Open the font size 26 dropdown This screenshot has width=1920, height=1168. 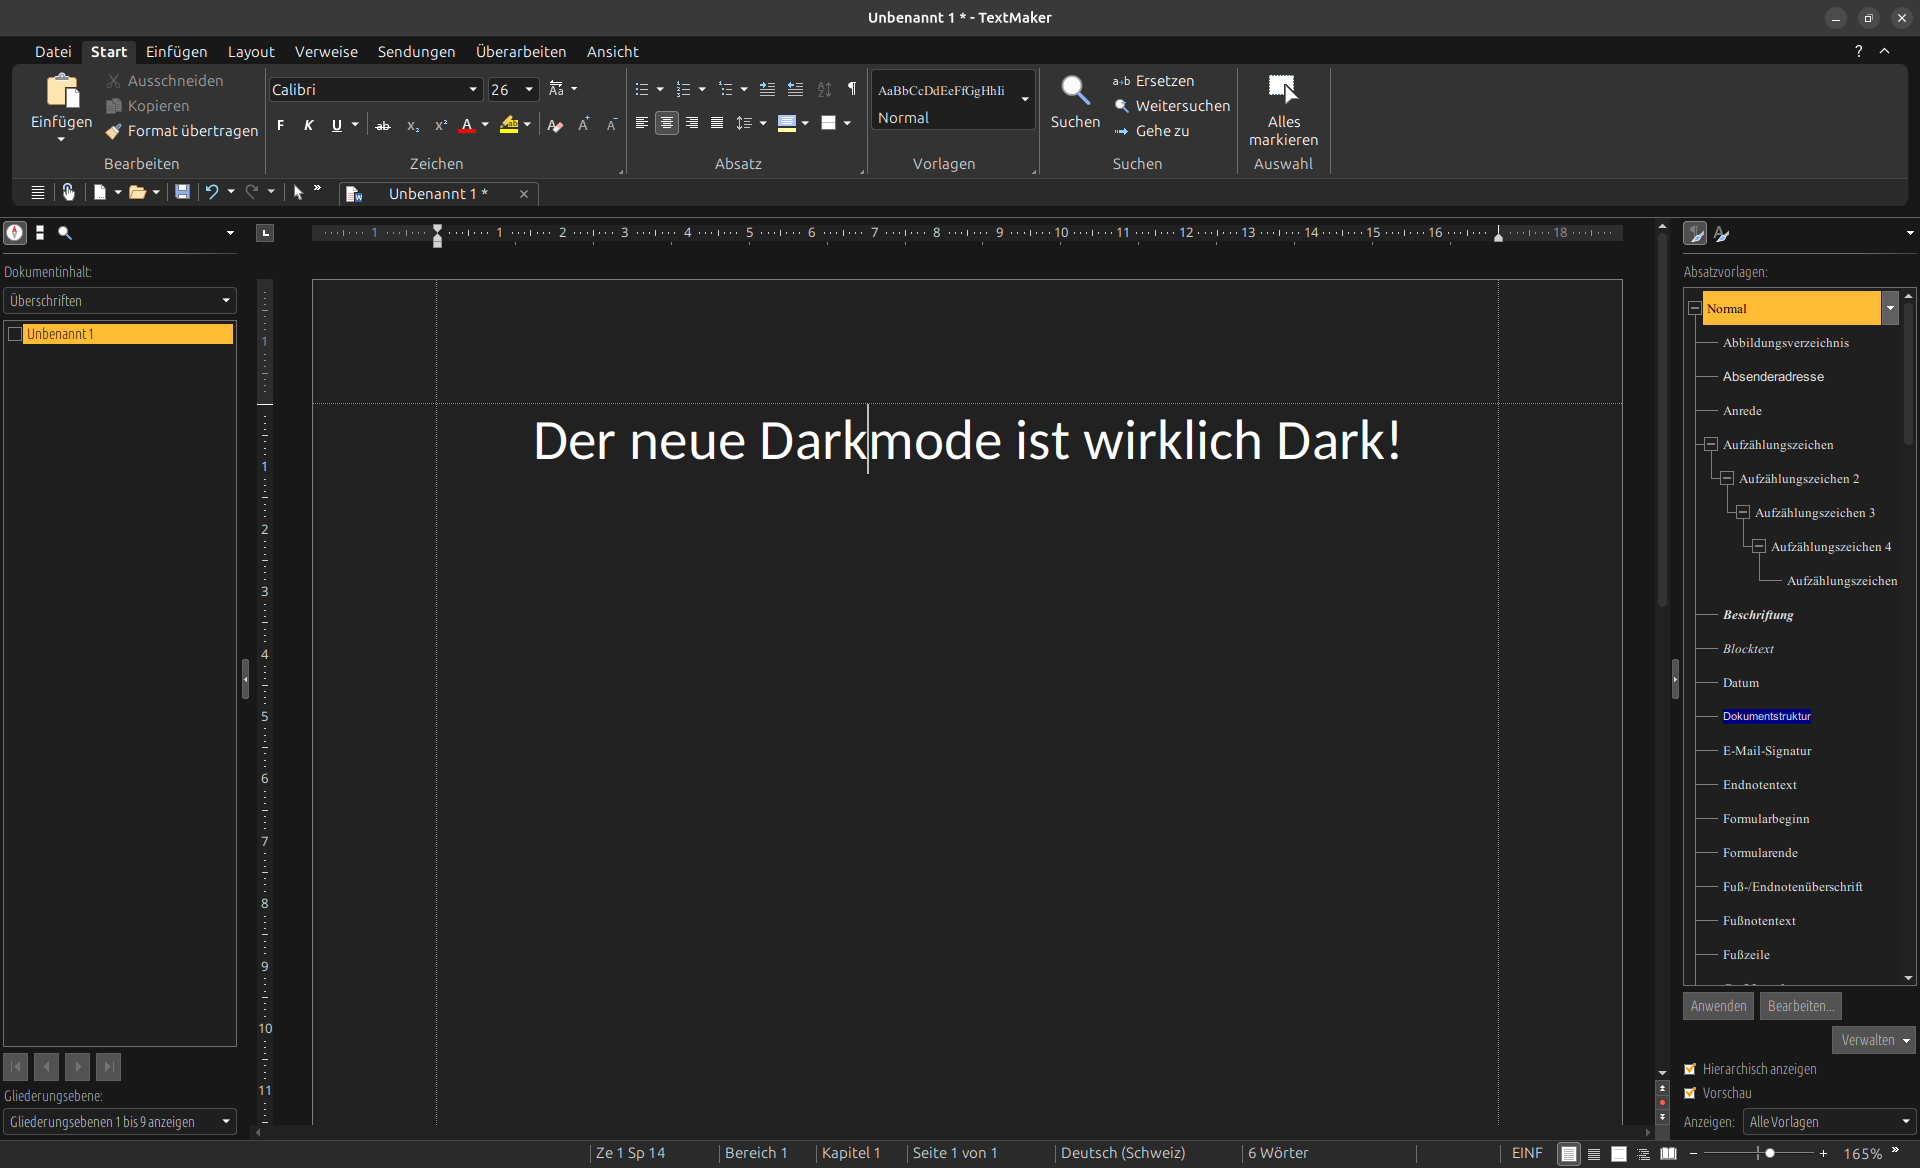pyautogui.click(x=529, y=90)
